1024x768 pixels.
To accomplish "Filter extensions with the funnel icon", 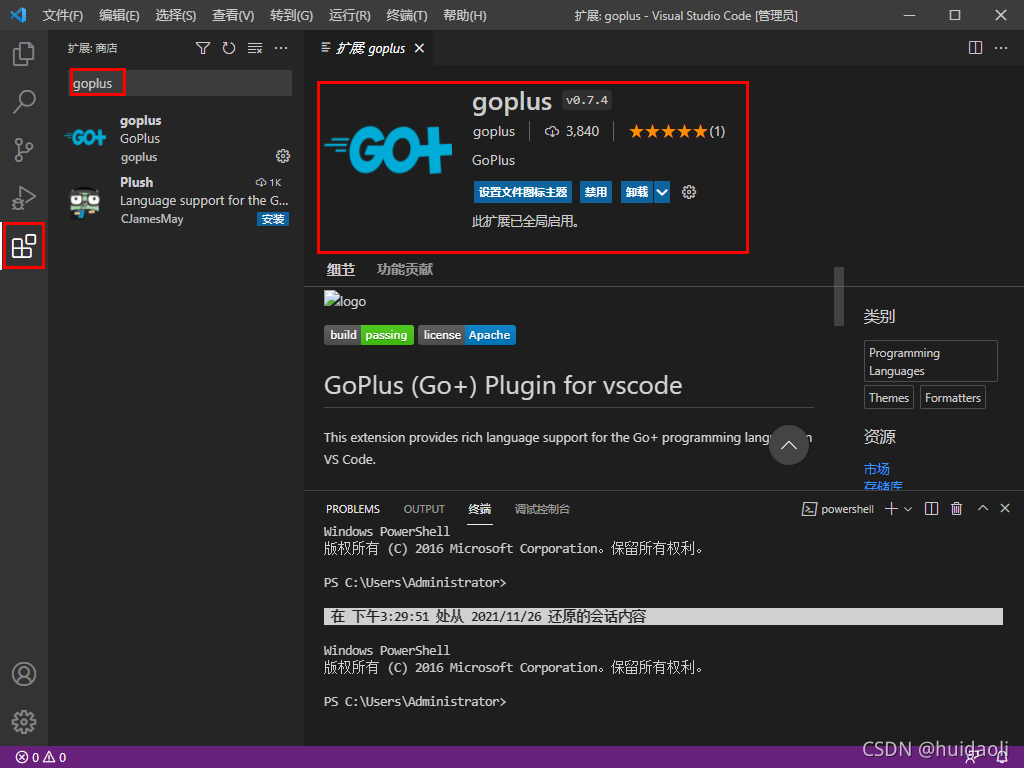I will (x=203, y=48).
